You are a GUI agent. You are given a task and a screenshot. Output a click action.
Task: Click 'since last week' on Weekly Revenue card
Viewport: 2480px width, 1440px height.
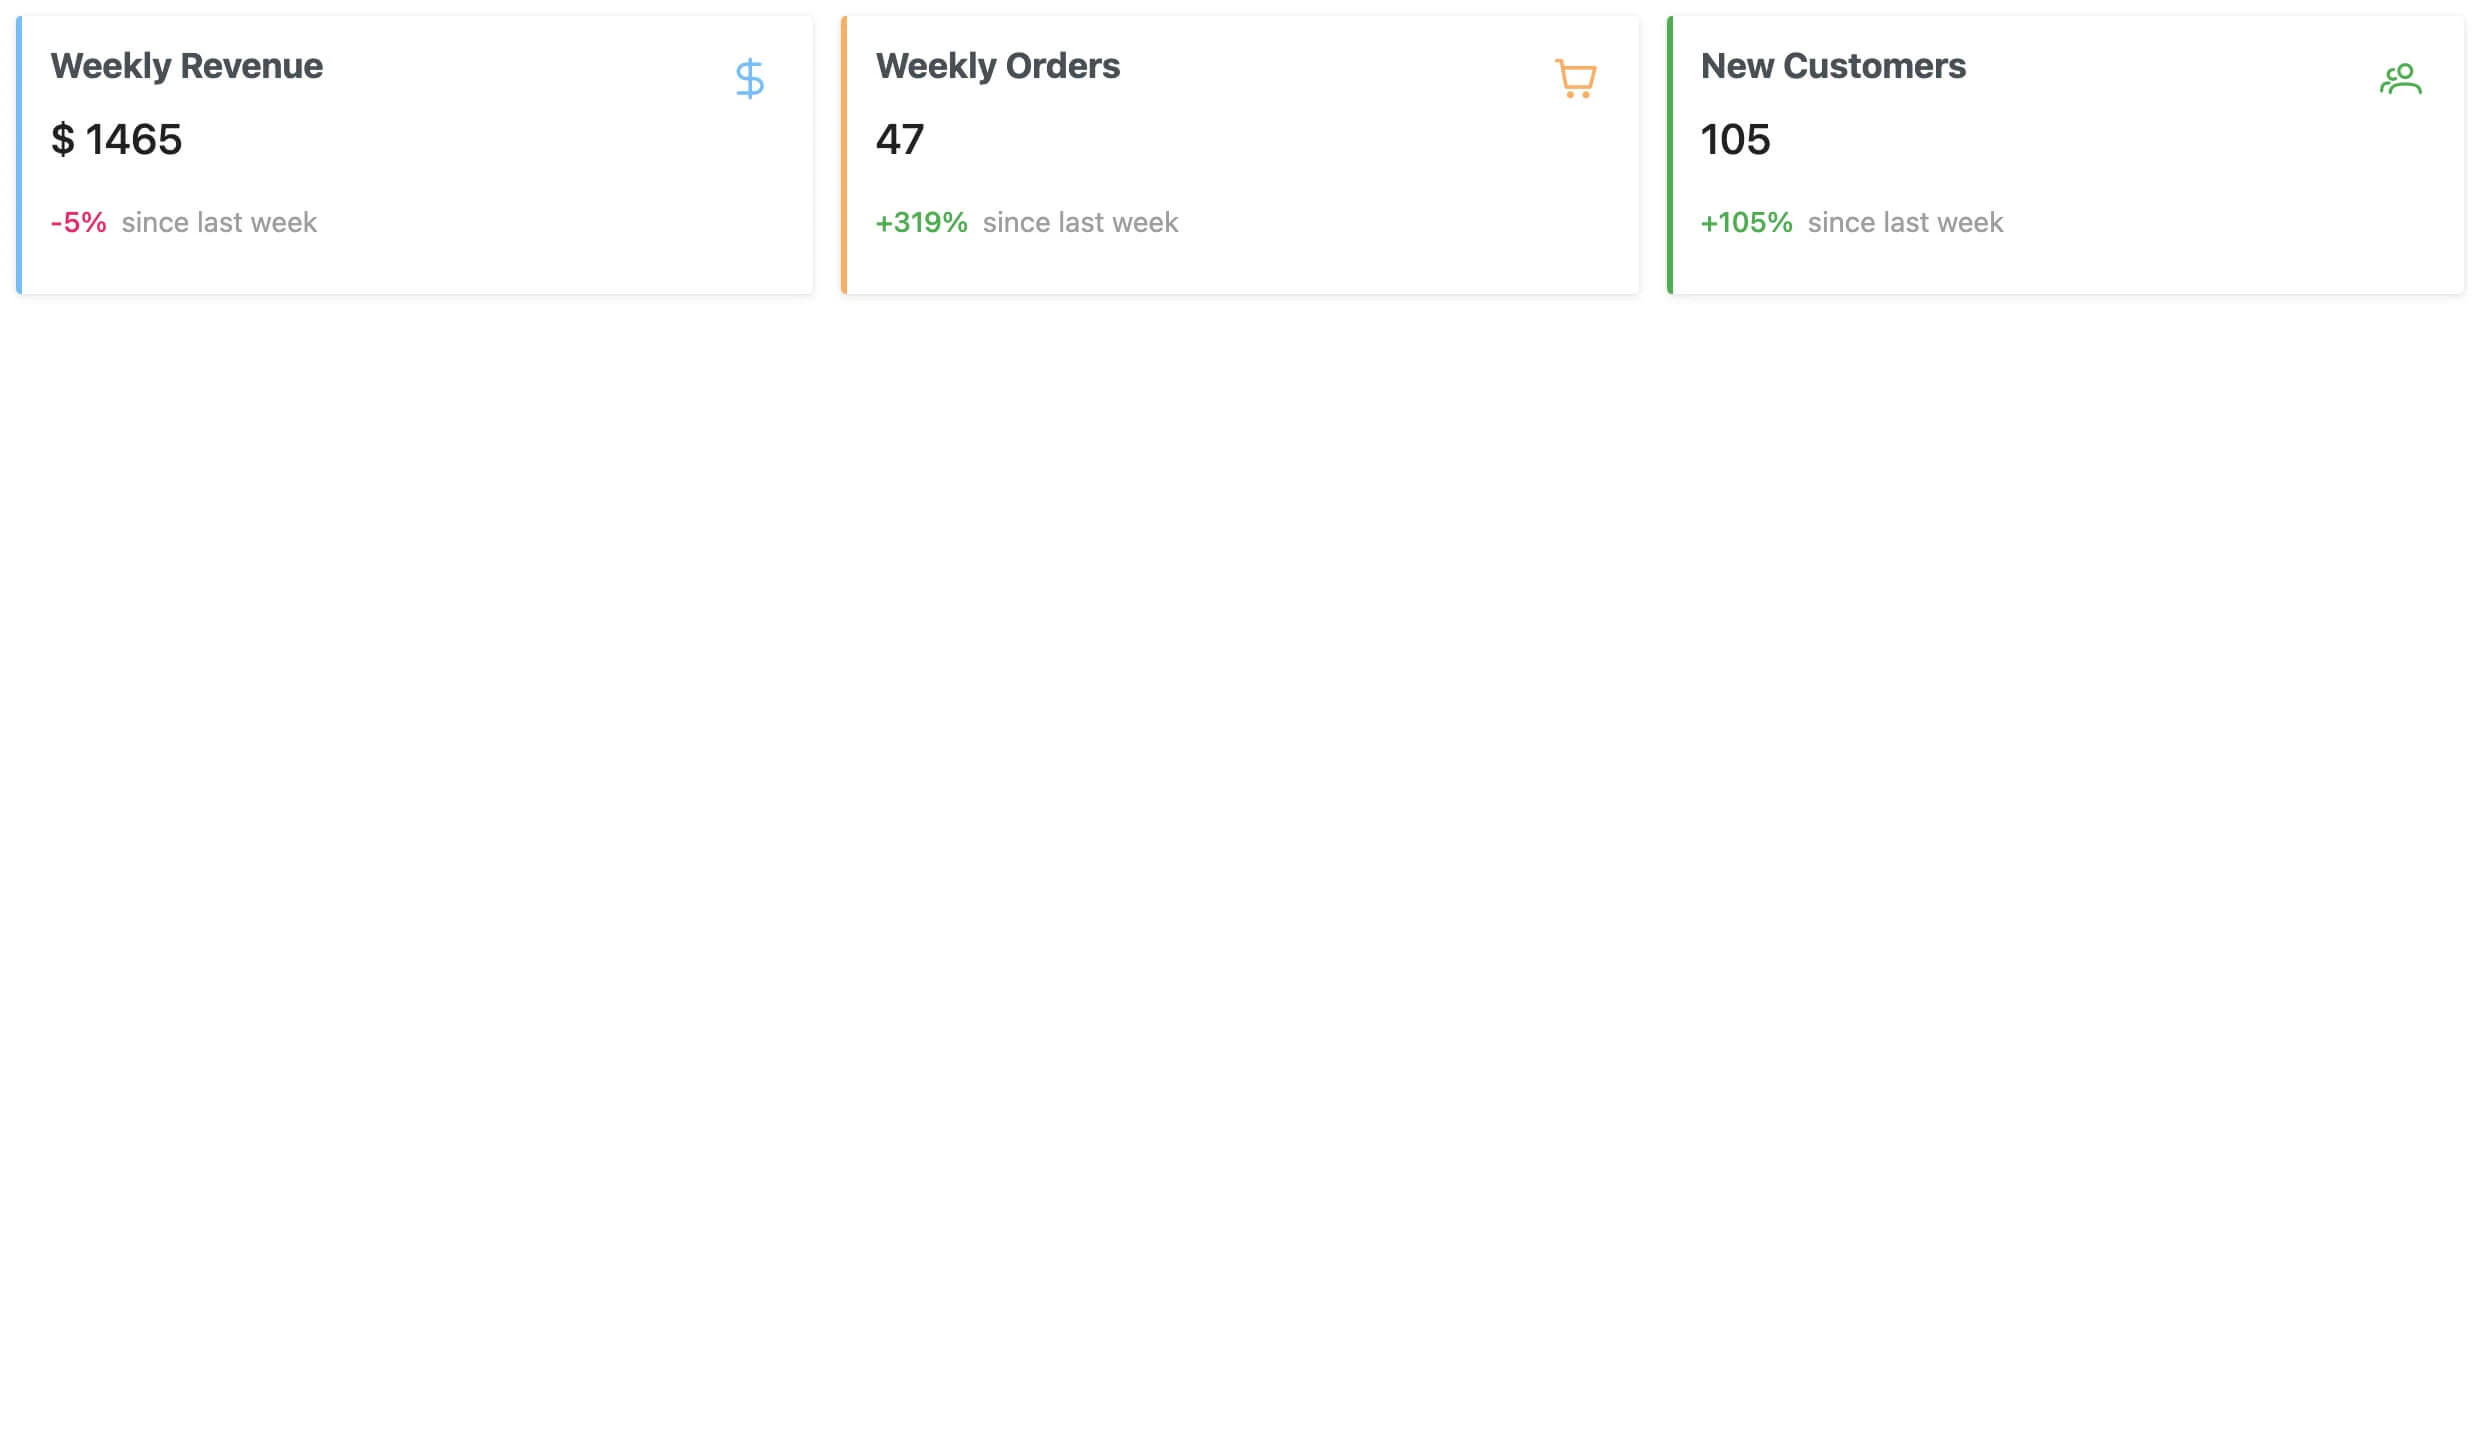click(x=217, y=222)
